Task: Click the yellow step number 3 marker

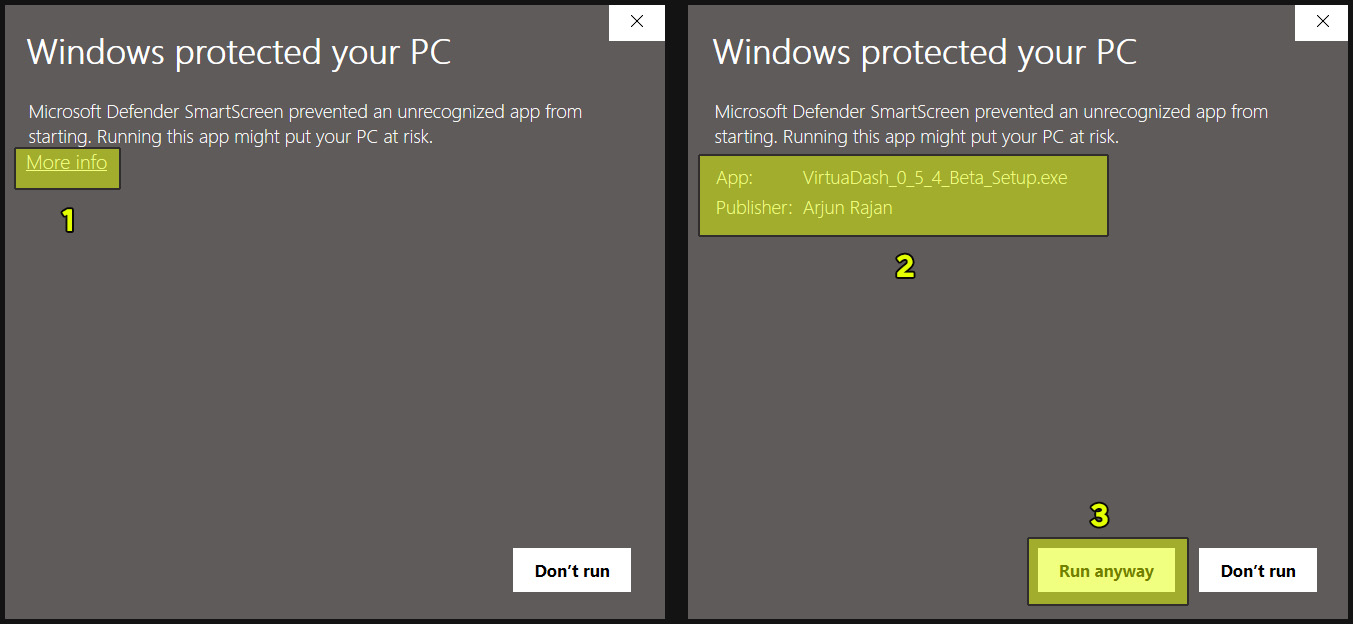Action: click(x=1099, y=516)
